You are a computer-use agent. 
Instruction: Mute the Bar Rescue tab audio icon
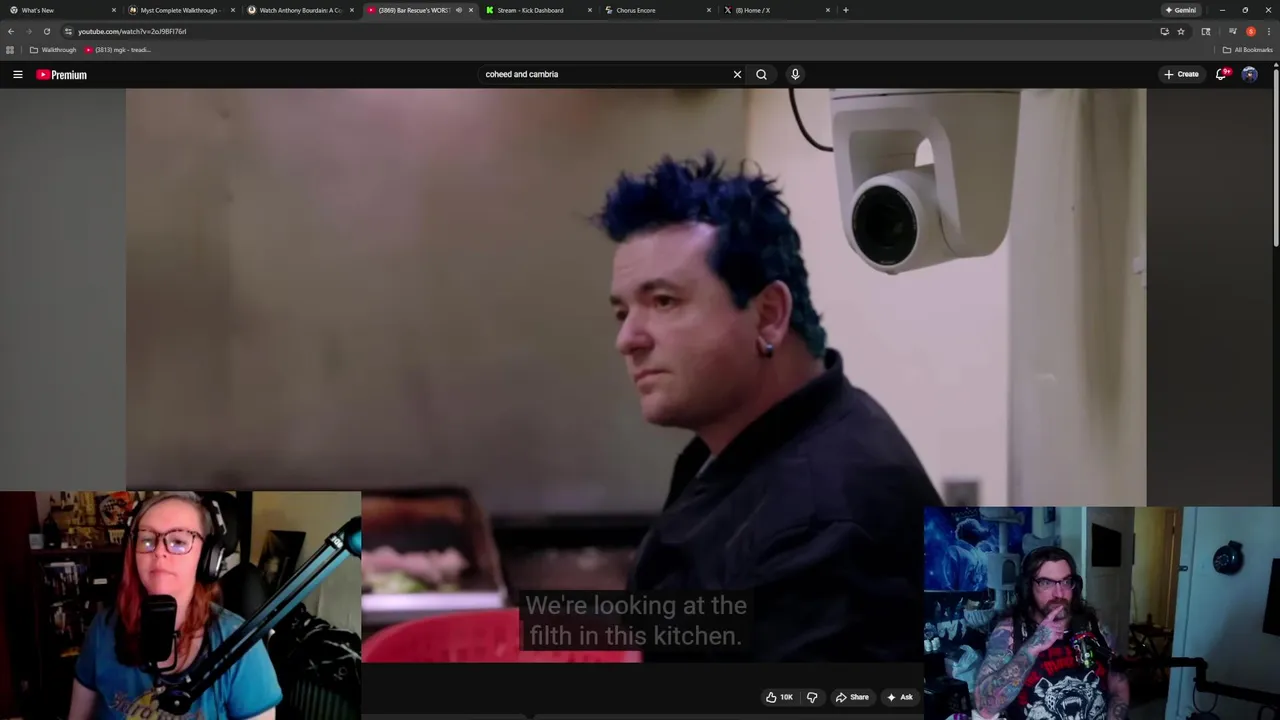[x=459, y=10]
